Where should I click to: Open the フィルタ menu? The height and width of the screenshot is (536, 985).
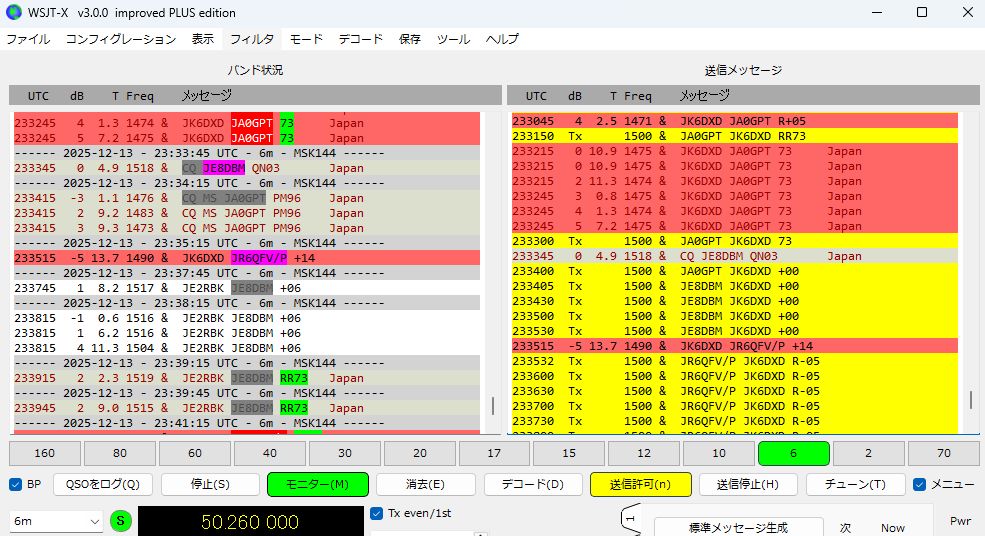(x=252, y=39)
